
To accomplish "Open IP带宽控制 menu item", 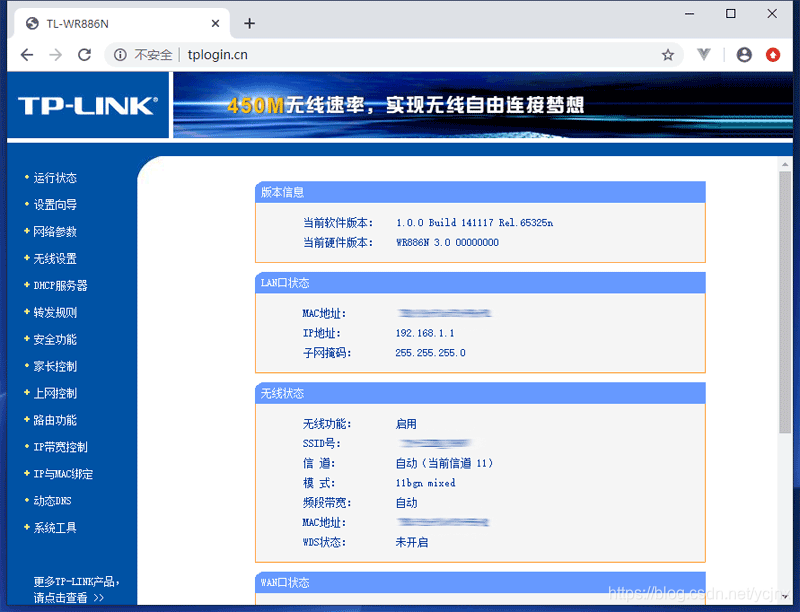I will coord(60,447).
